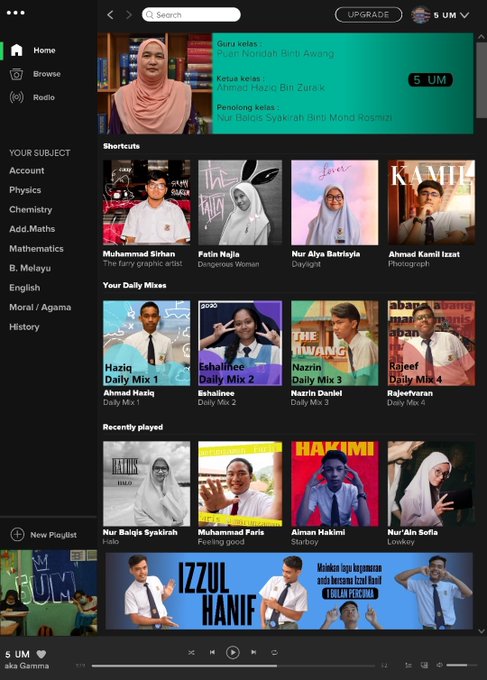Open the three-dots menu at top left
487x680 pixels.
tap(16, 13)
